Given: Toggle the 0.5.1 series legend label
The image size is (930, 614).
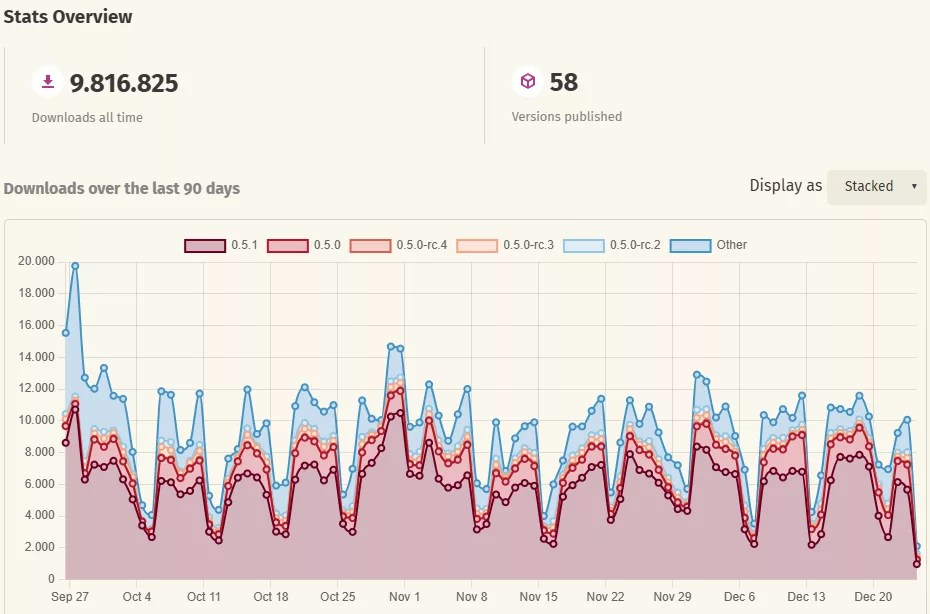Looking at the screenshot, I should click(x=244, y=245).
